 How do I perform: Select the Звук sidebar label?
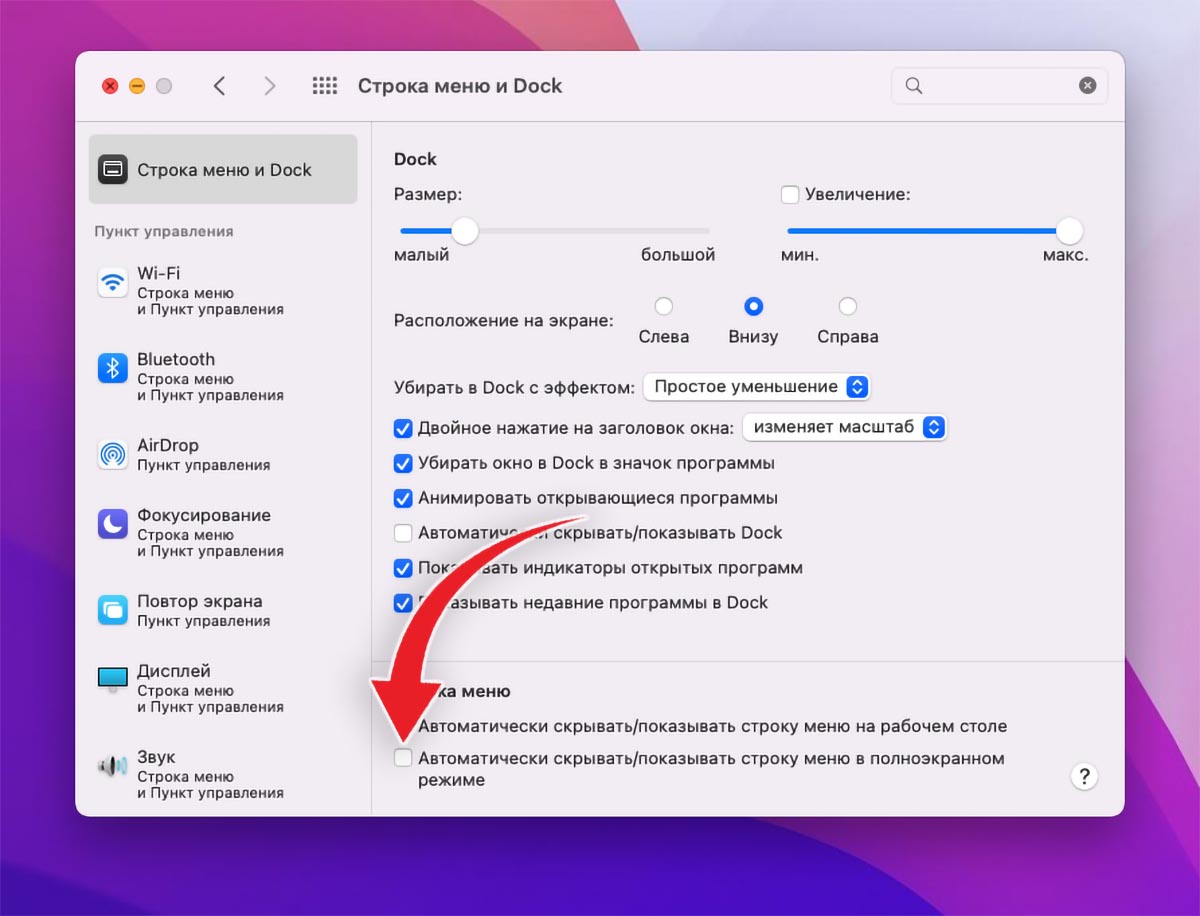tap(156, 757)
